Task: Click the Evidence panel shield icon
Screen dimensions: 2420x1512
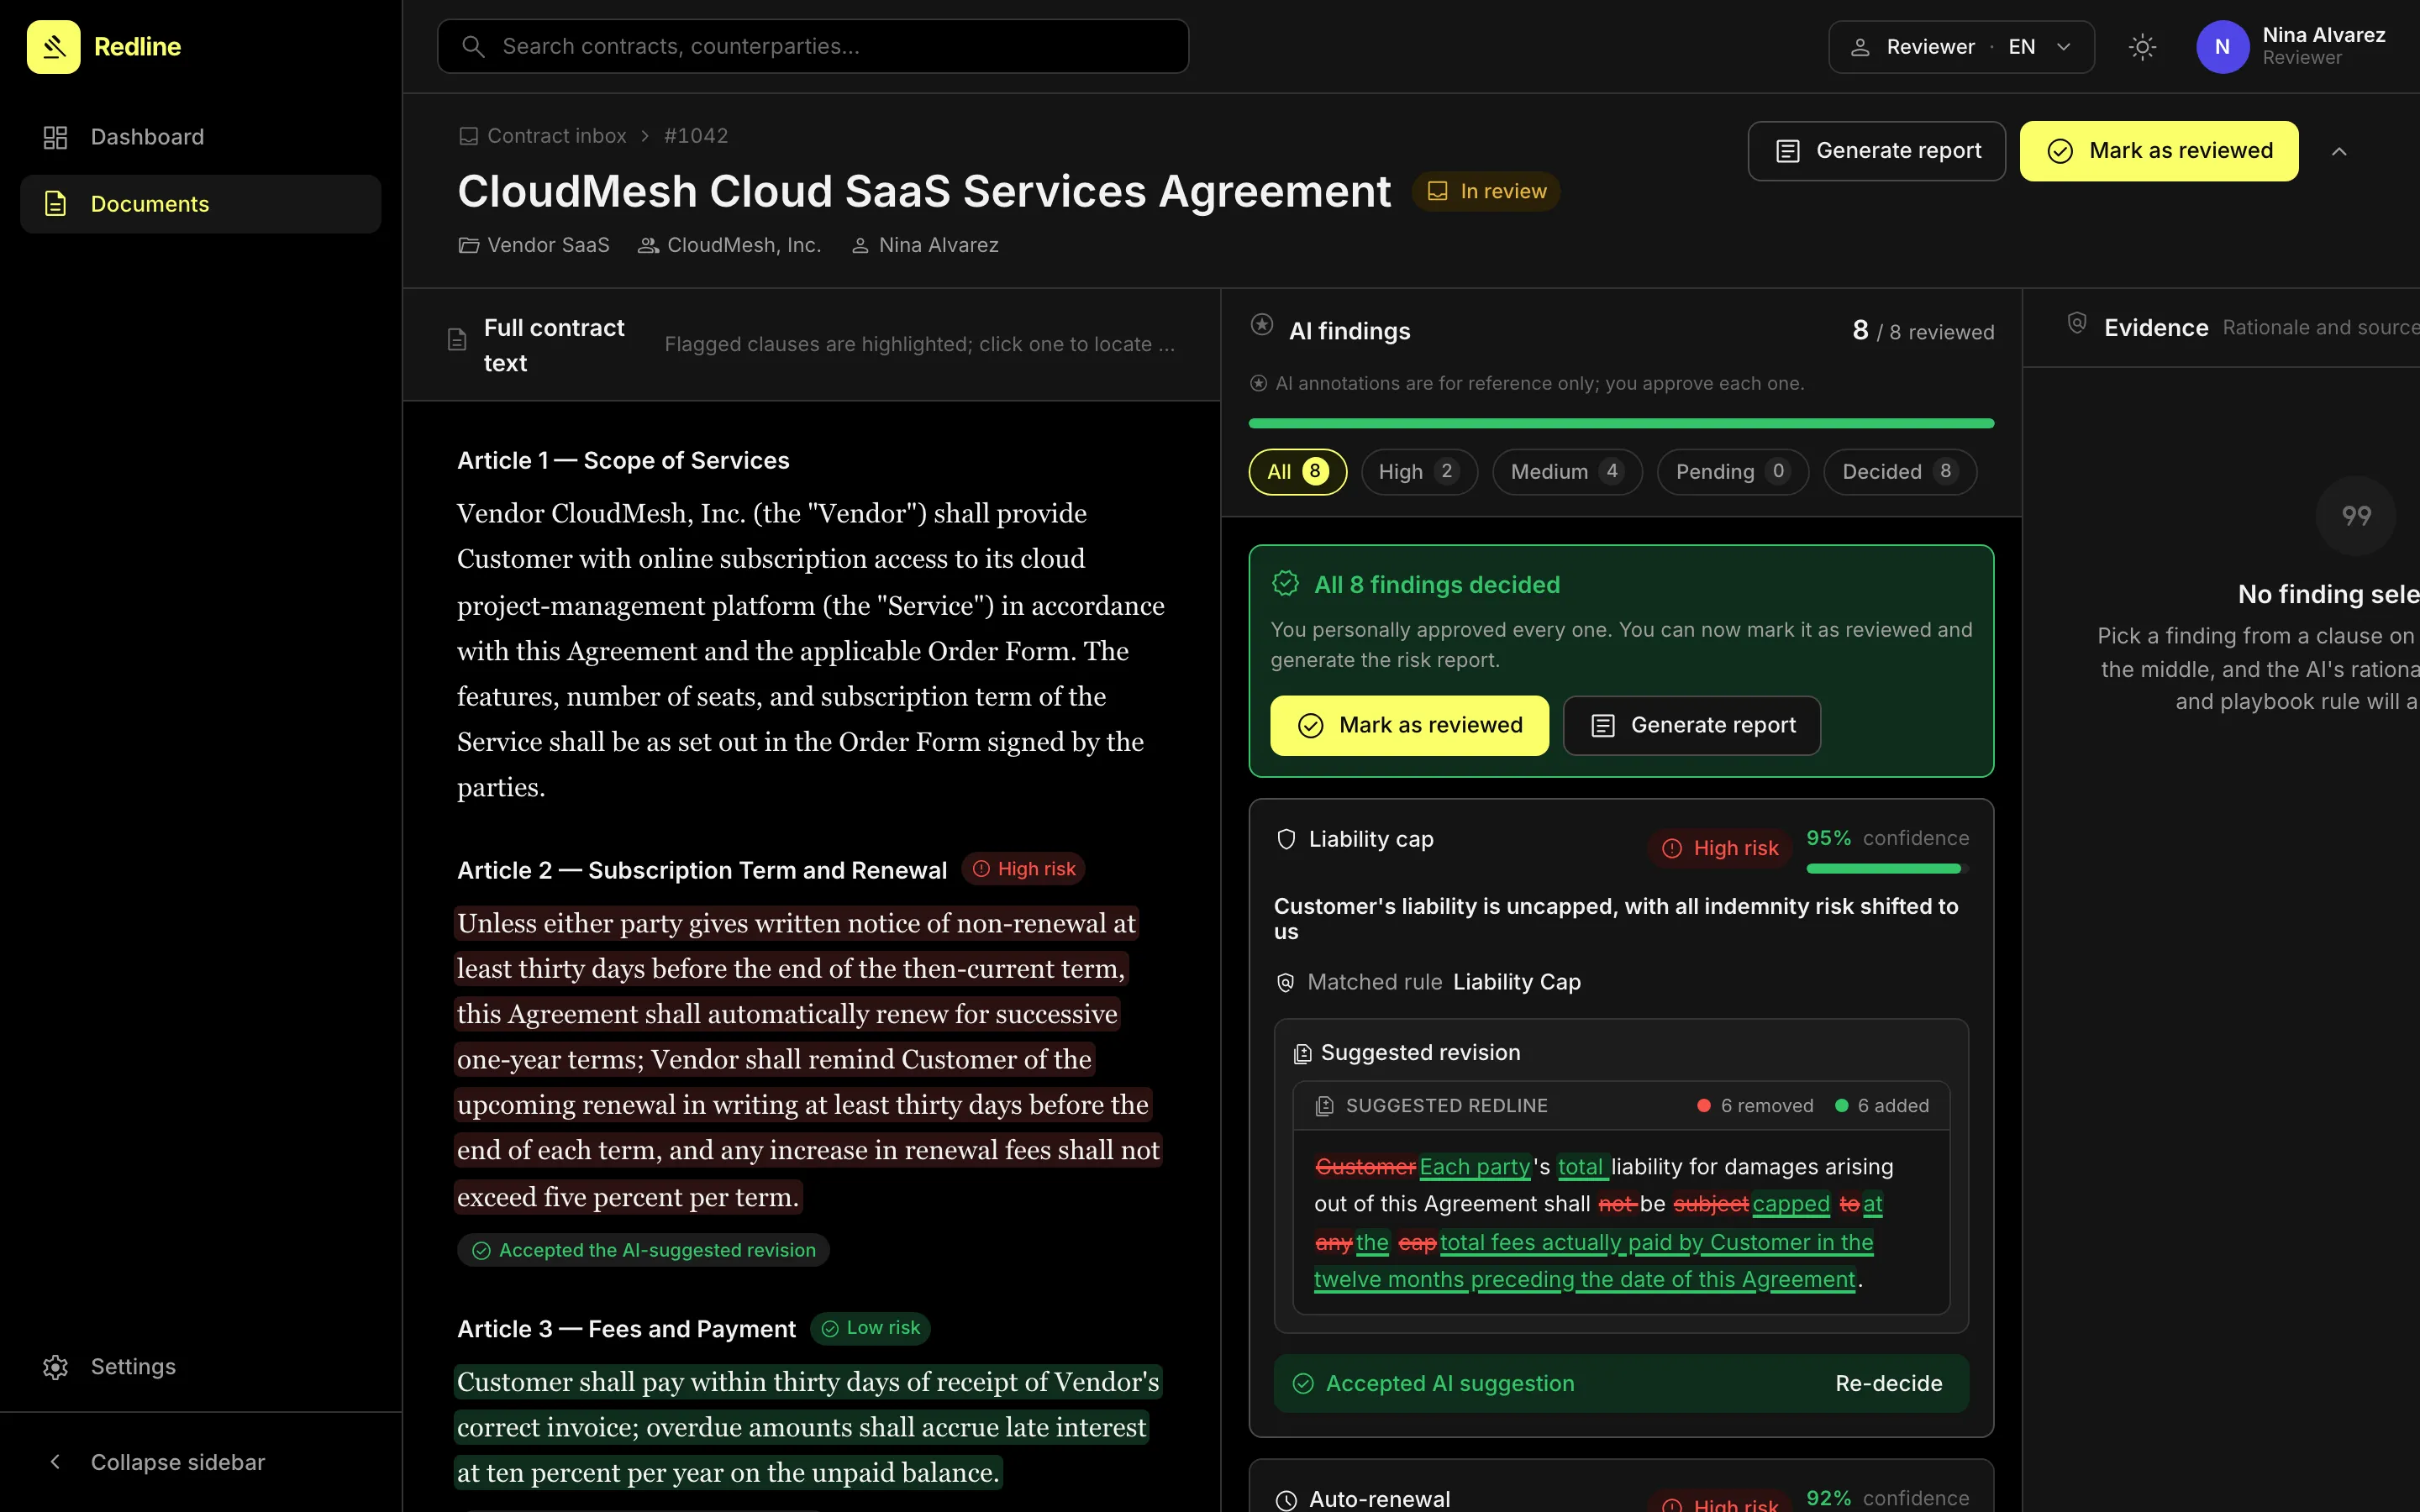Action: pos(2077,322)
